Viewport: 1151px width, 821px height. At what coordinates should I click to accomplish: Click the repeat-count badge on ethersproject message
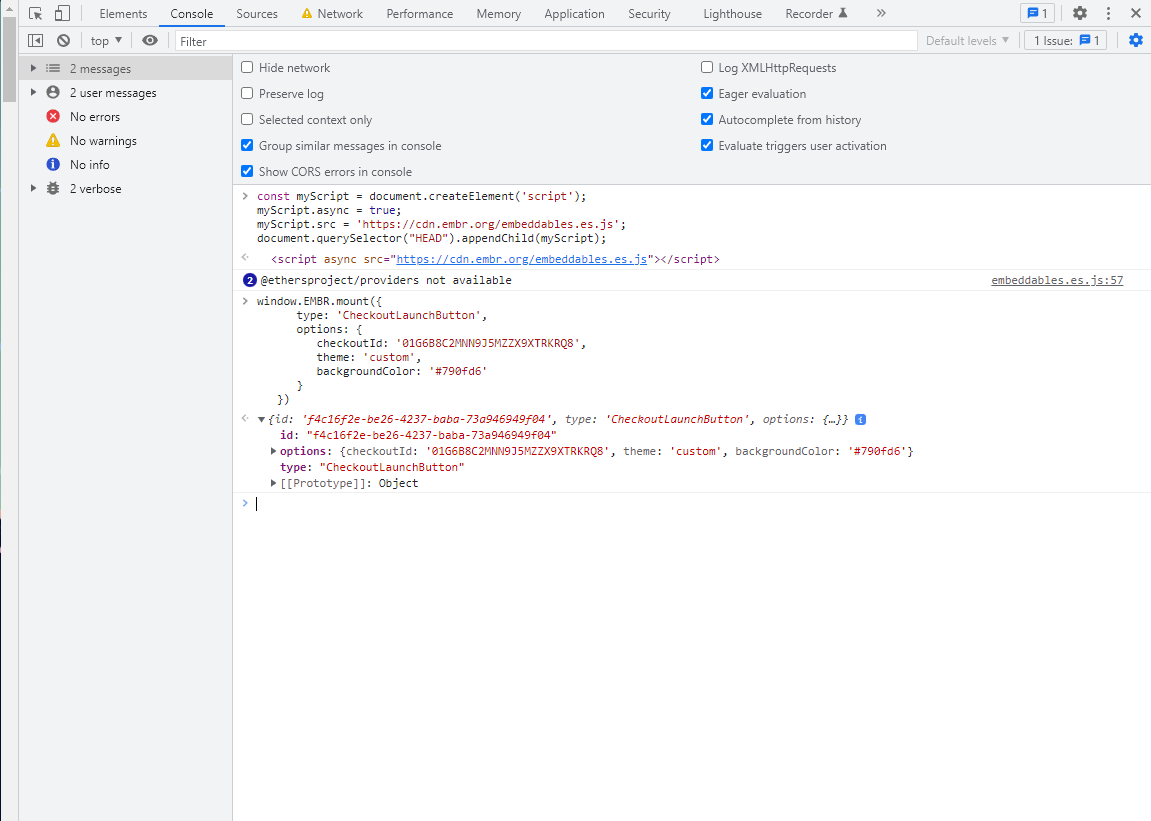click(250, 280)
